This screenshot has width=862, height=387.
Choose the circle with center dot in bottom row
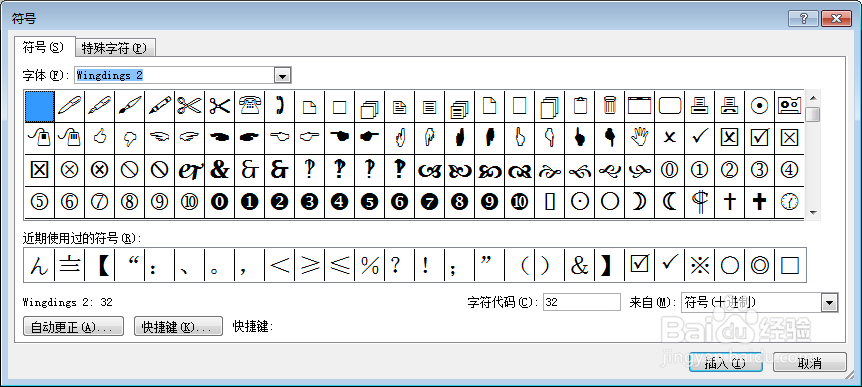click(579, 202)
